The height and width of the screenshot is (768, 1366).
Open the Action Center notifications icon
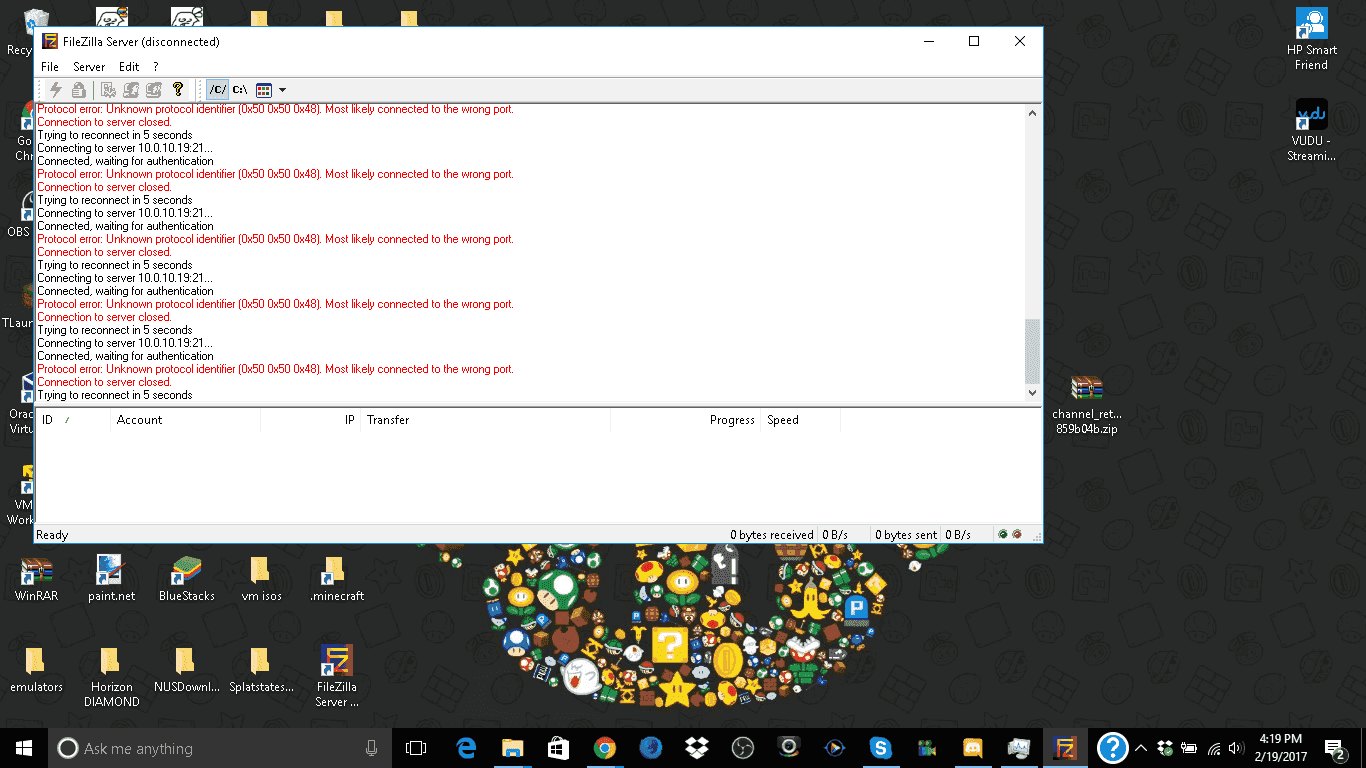[1334, 748]
